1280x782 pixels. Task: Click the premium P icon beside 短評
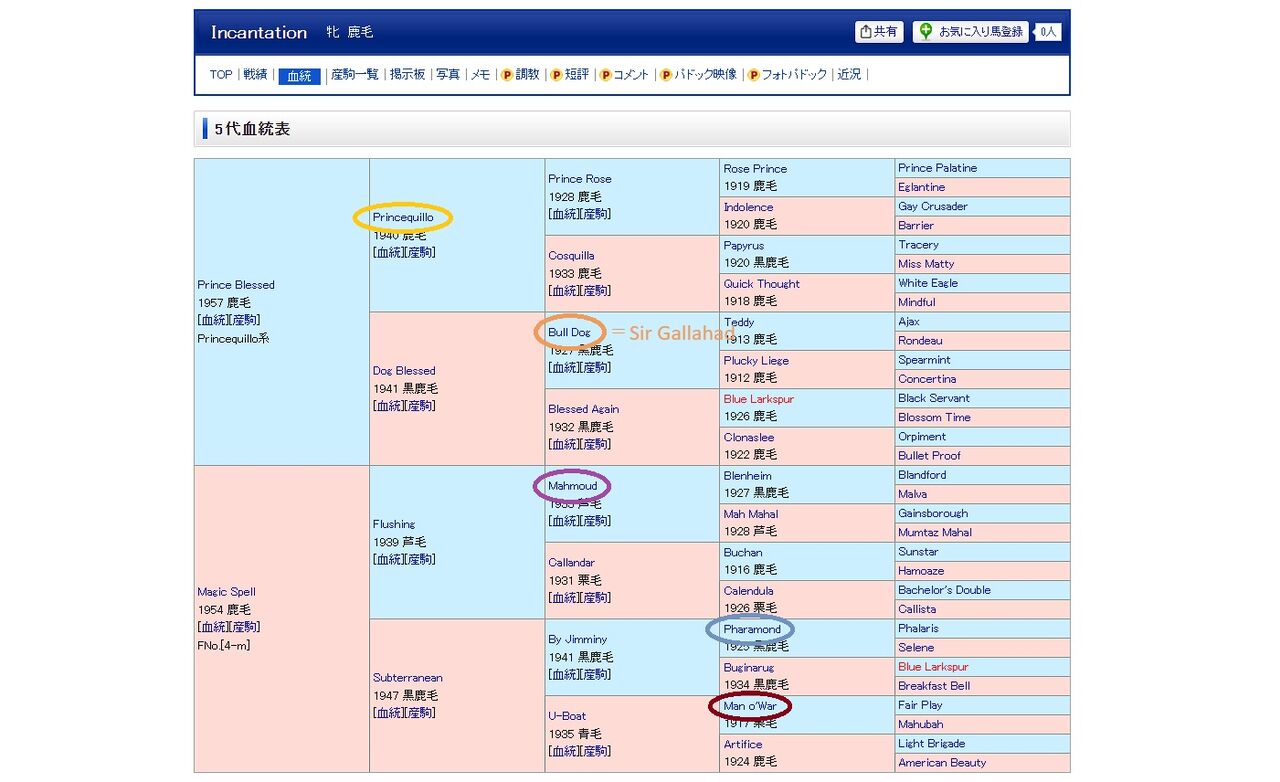(x=556, y=75)
